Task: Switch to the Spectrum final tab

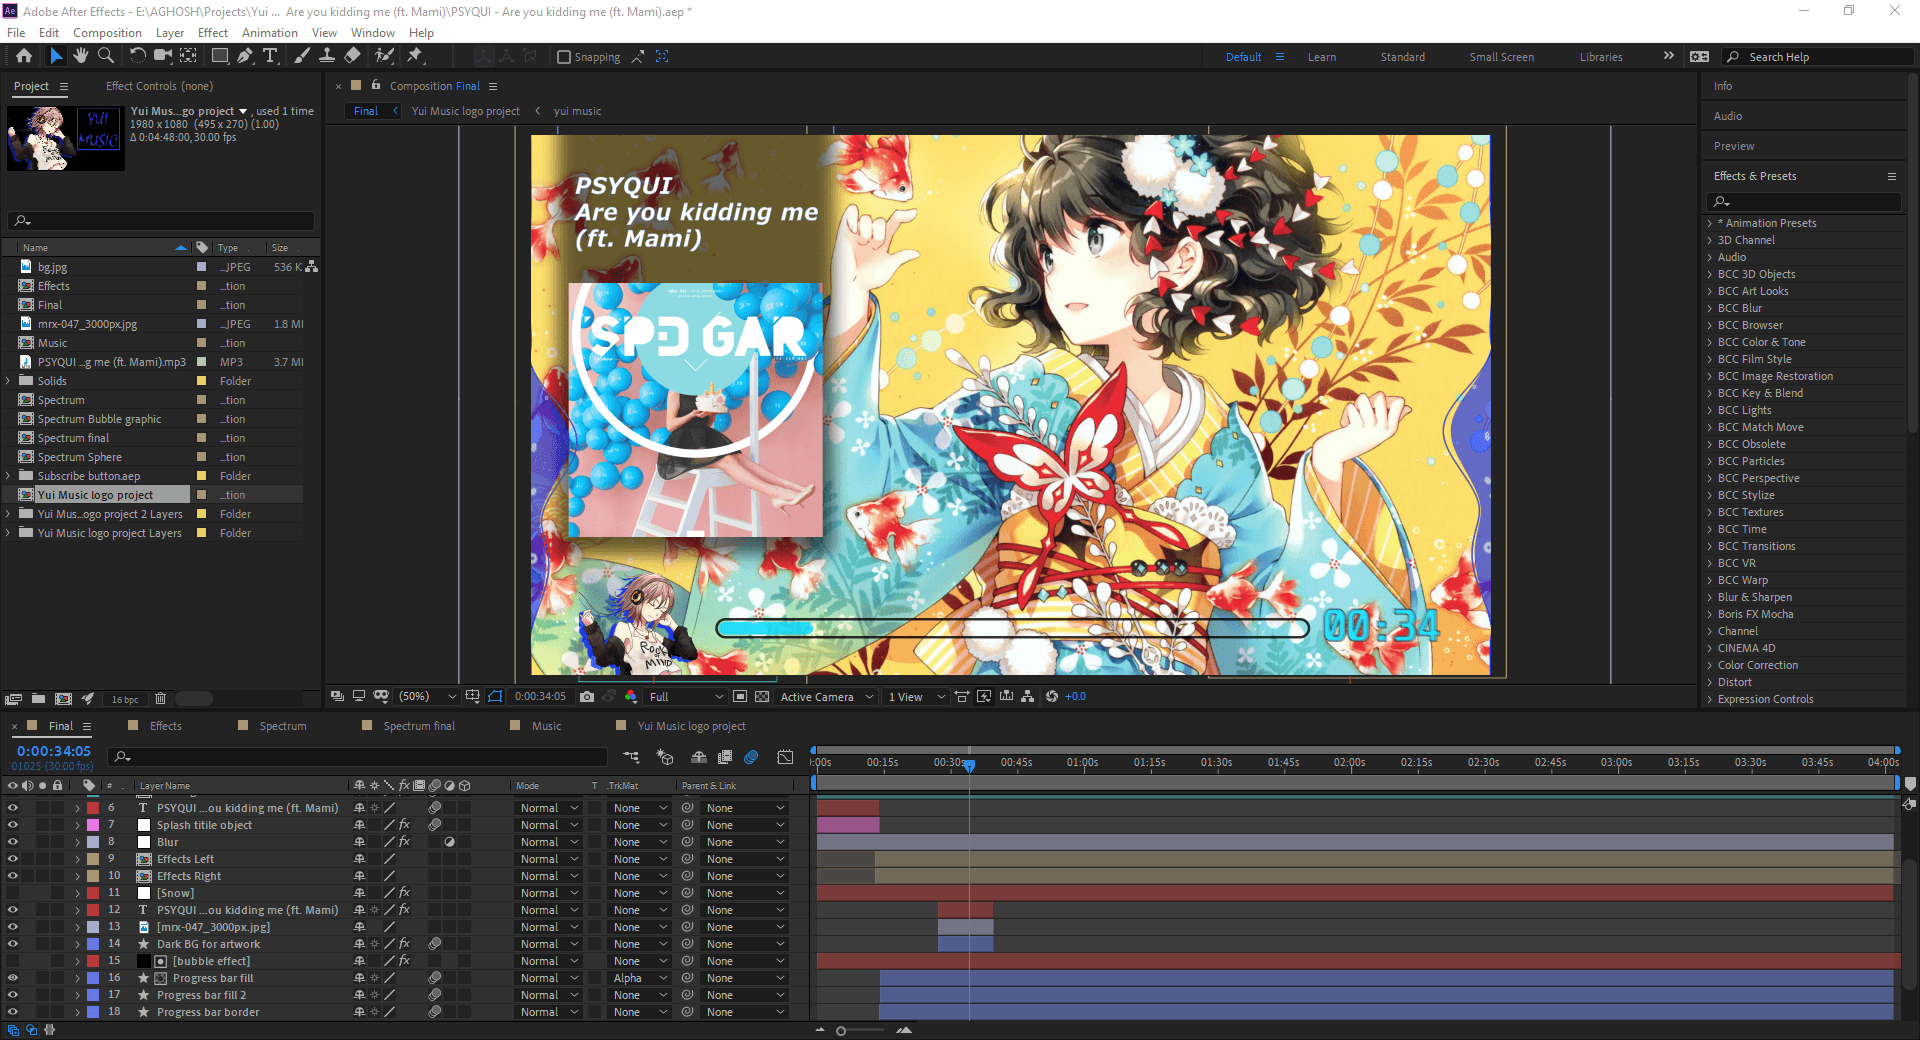Action: (418, 725)
